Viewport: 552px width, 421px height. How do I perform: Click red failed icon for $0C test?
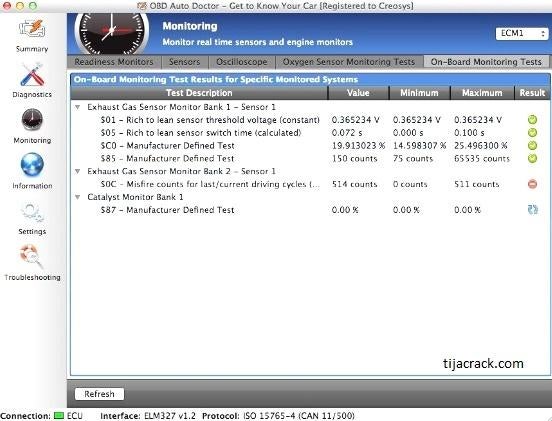(532, 184)
